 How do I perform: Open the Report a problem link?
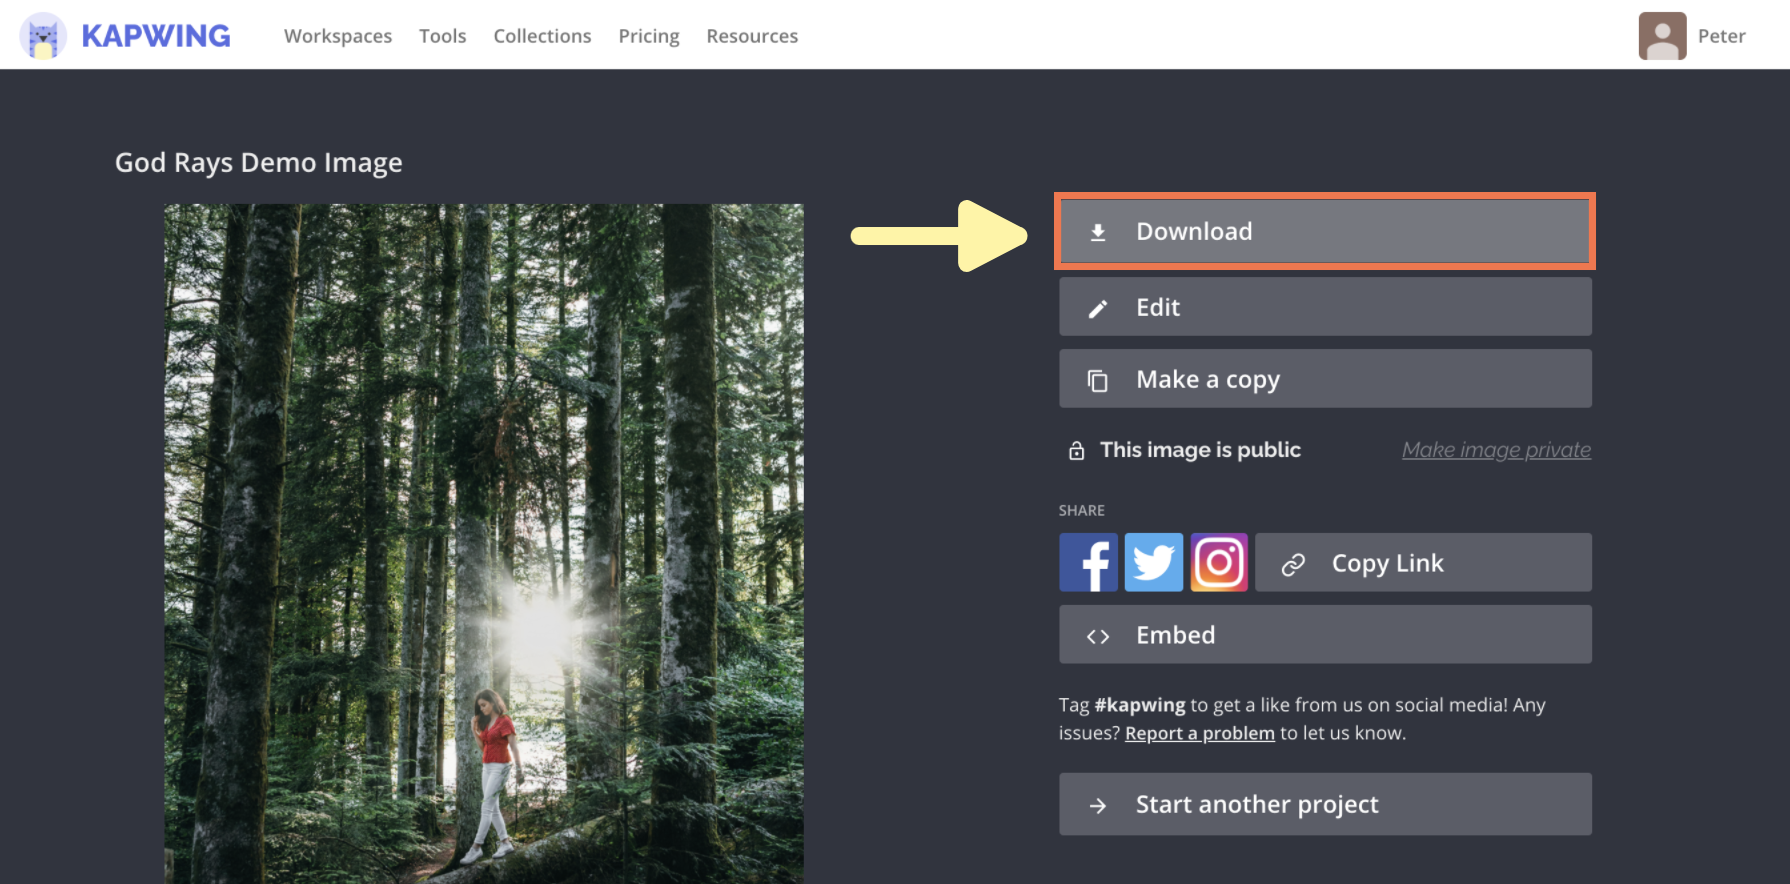click(x=1200, y=733)
